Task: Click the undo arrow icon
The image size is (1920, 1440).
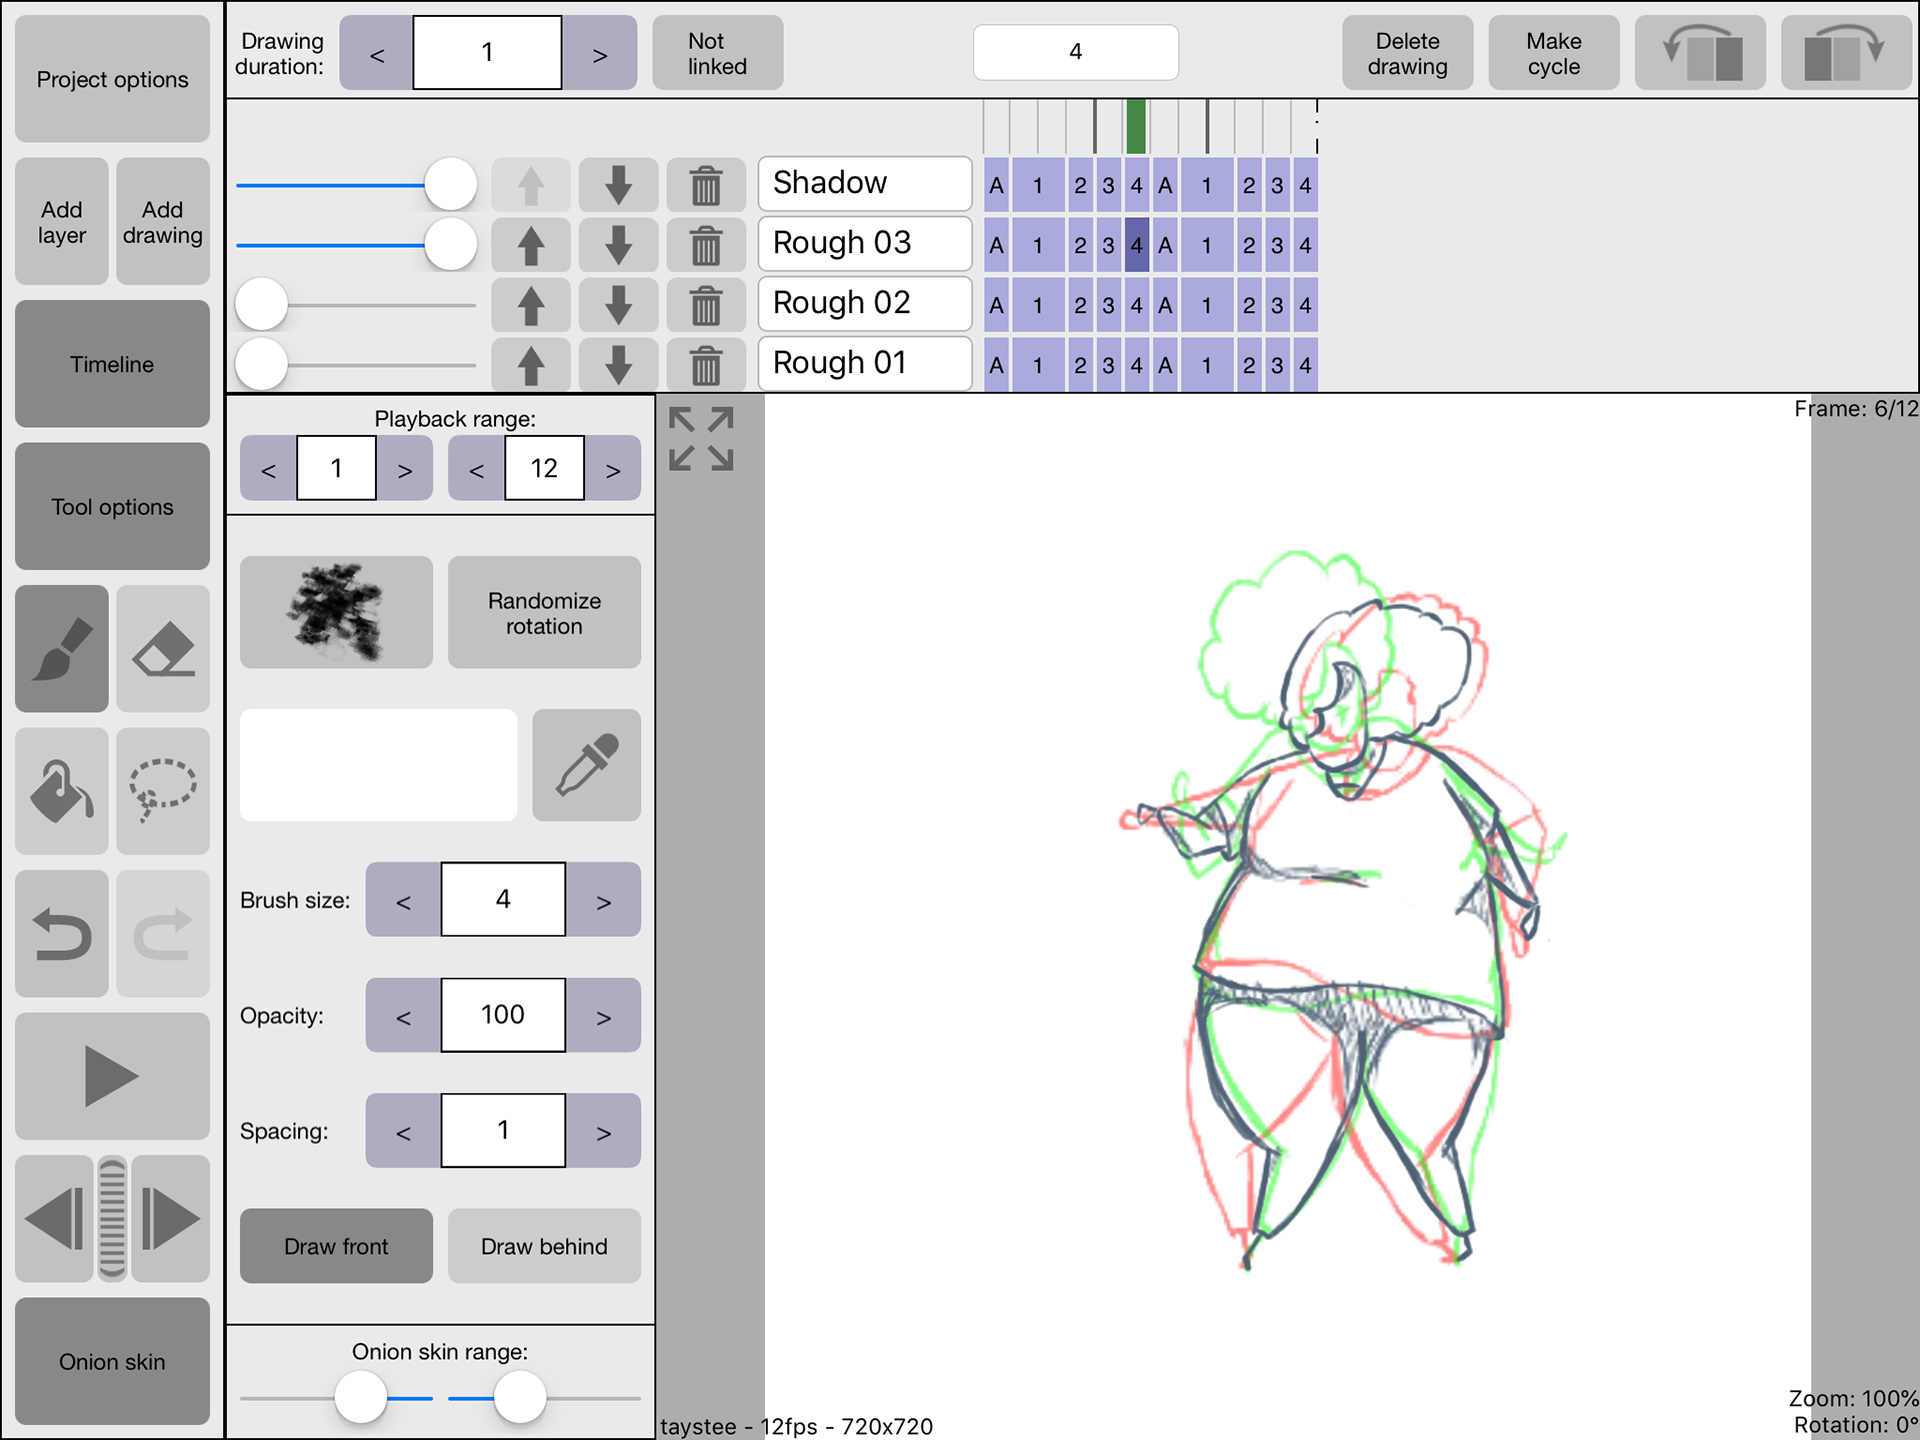Action: point(62,933)
